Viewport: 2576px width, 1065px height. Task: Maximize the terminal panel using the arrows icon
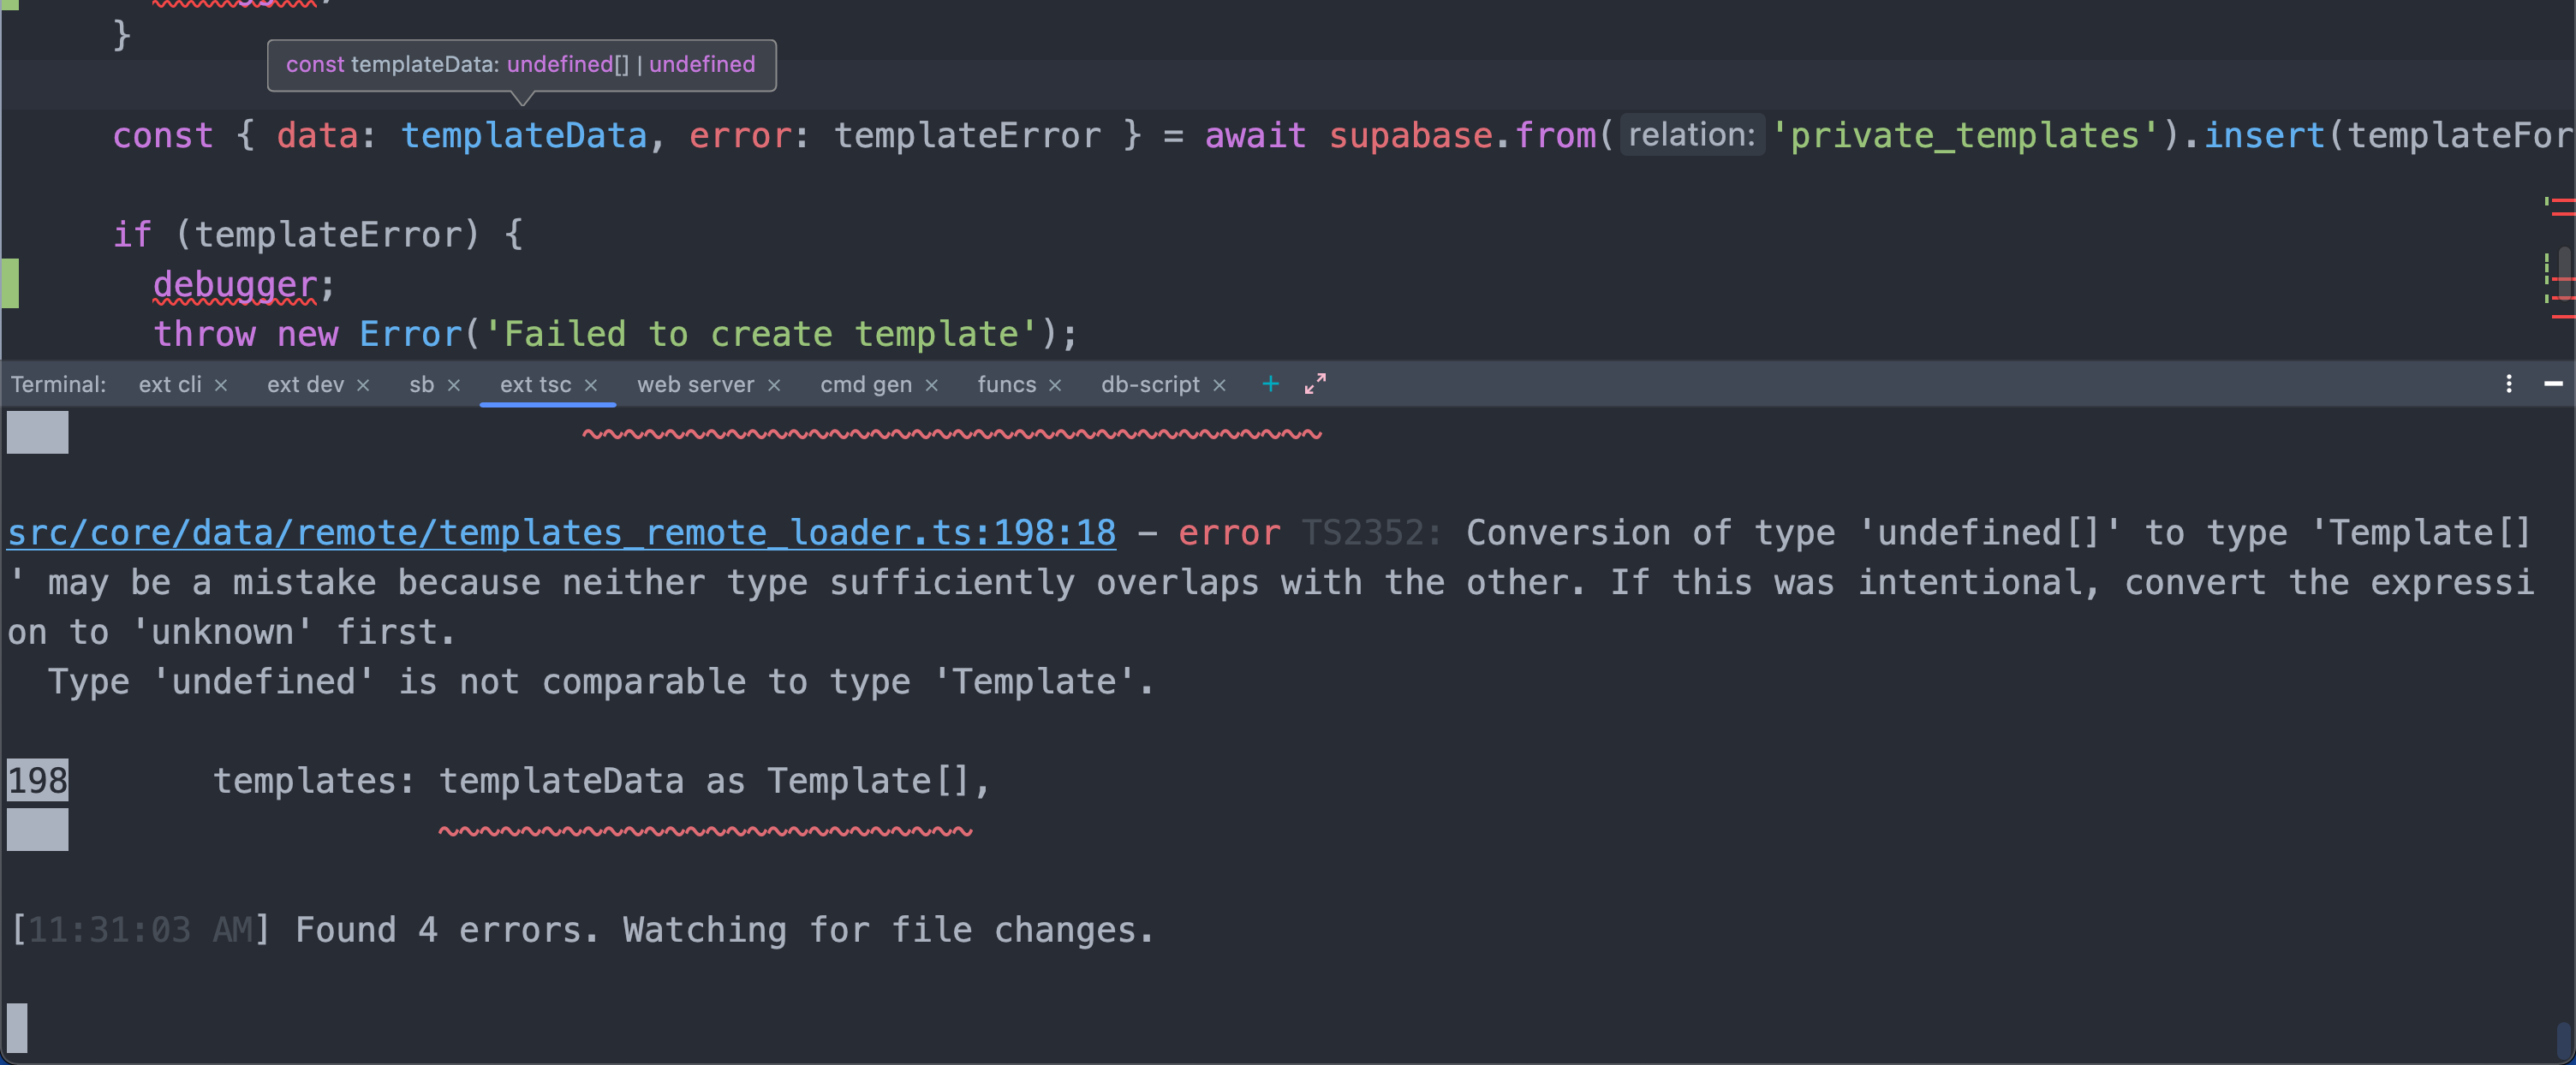click(1314, 383)
